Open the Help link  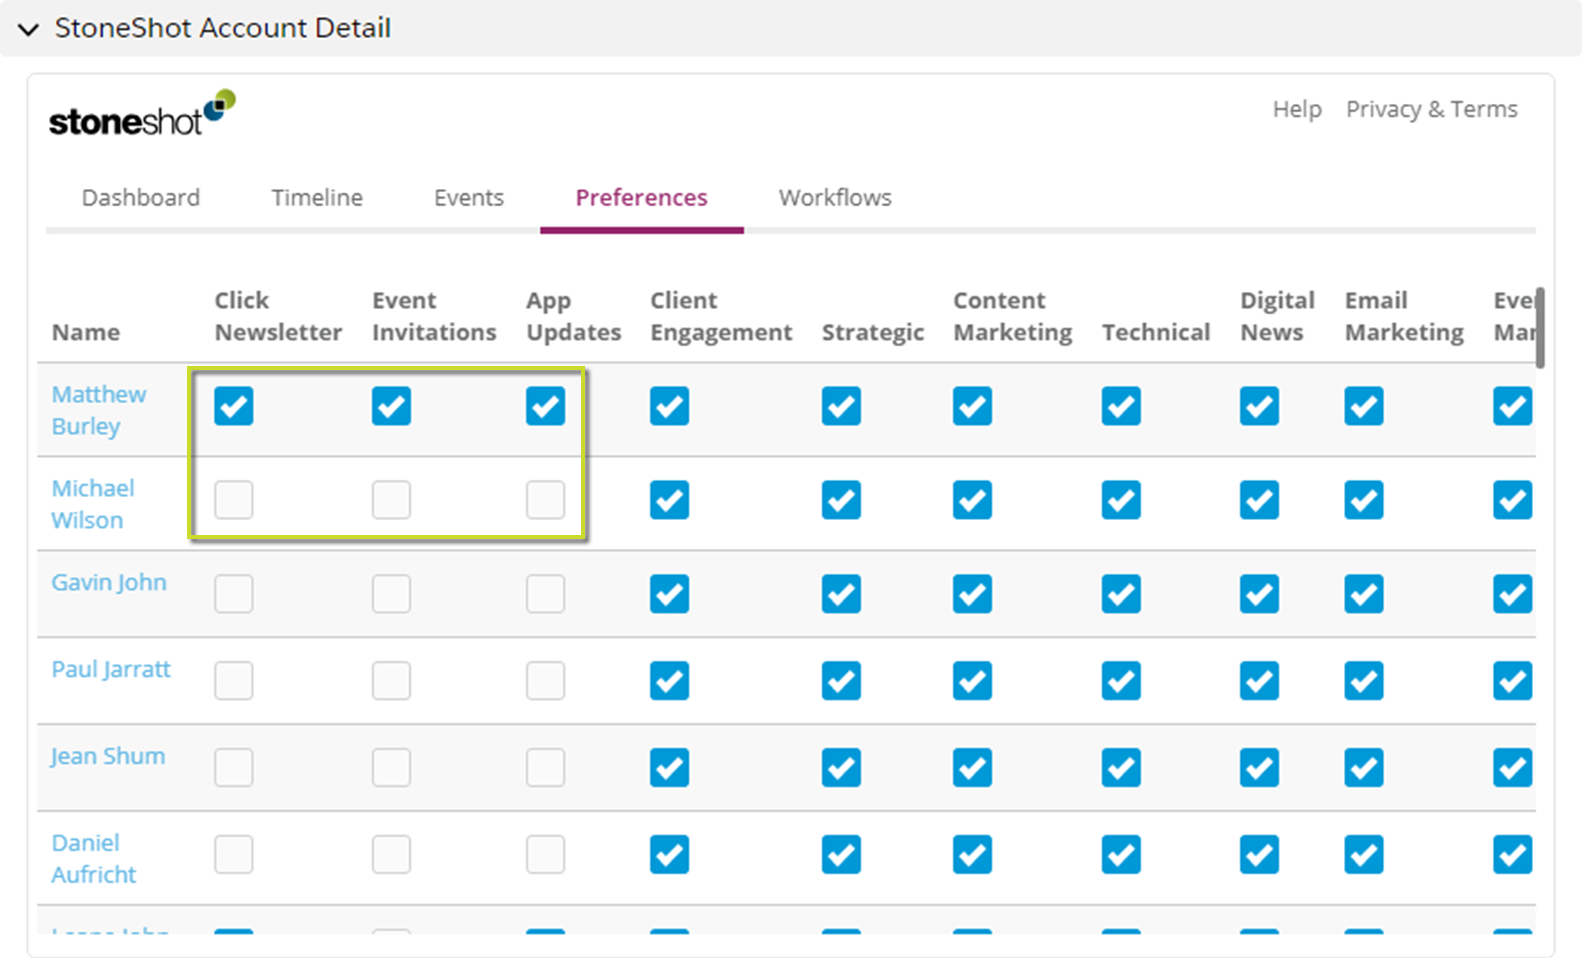coord(1297,109)
